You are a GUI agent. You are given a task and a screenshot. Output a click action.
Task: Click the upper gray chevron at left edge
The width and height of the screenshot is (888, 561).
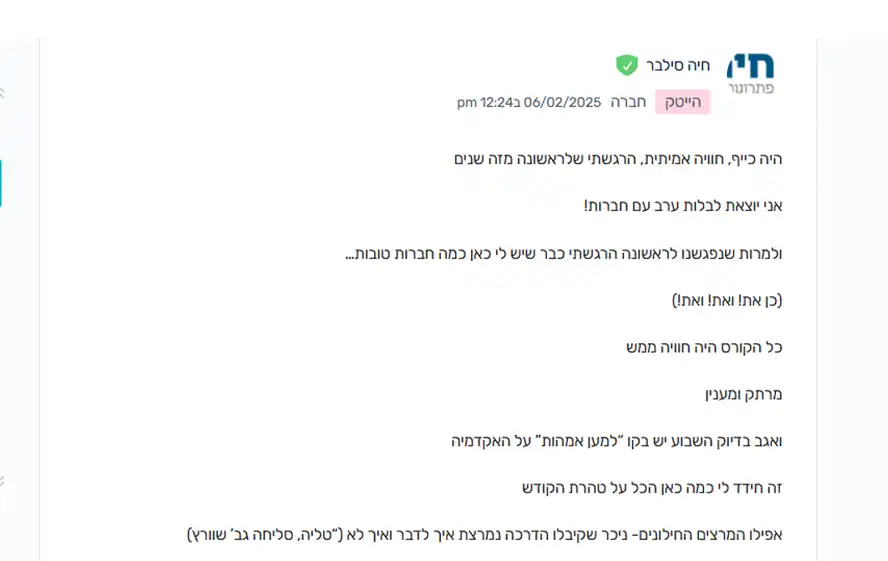2,93
